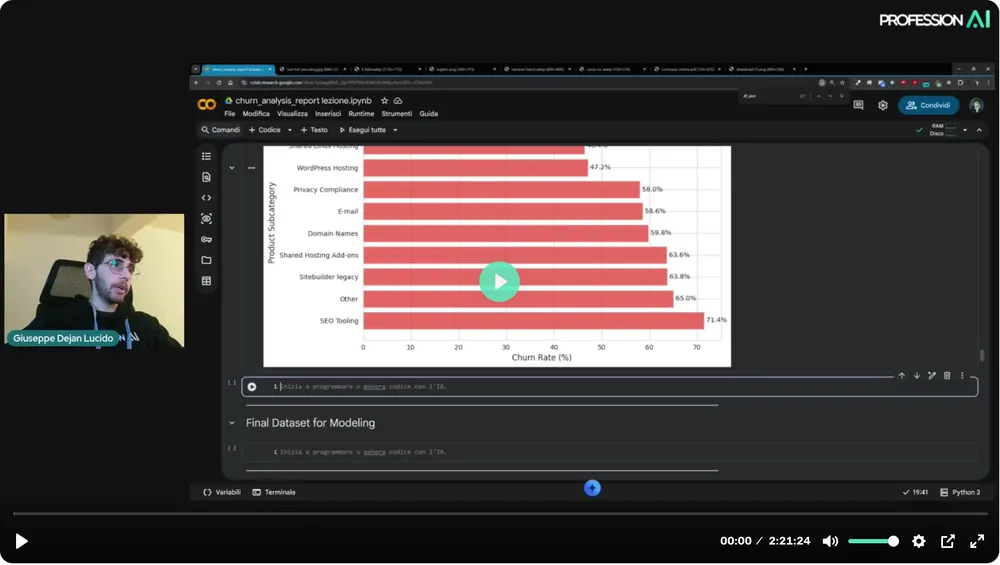Open the data table icon in sidebar
Viewport: 1000px width, 565px height.
click(207, 281)
